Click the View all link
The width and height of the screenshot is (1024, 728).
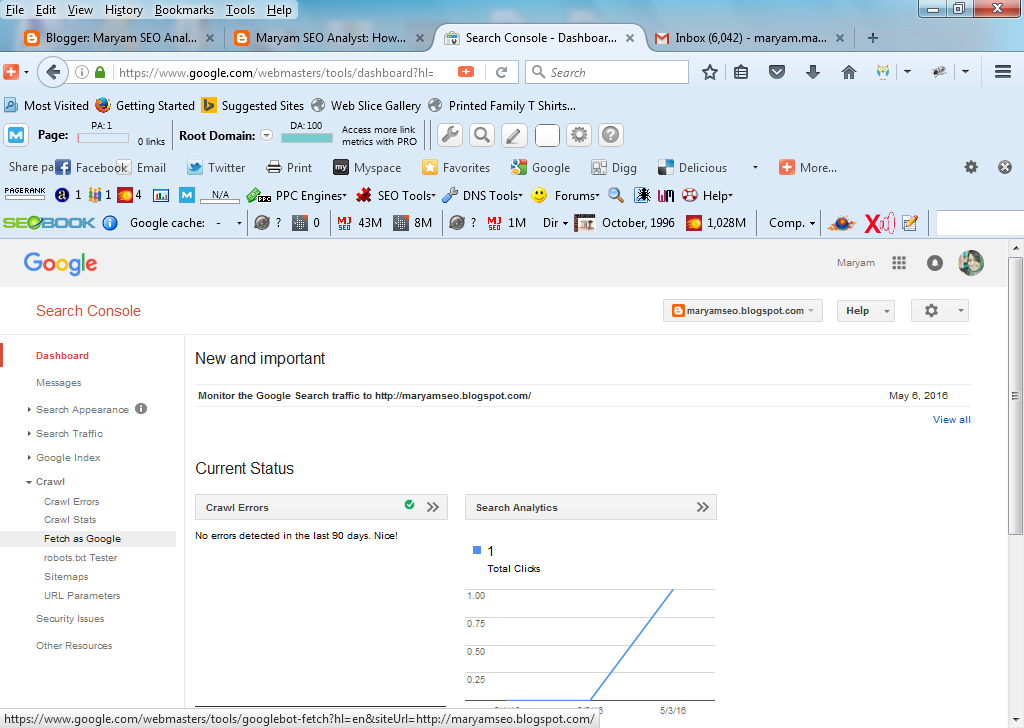[x=951, y=419]
